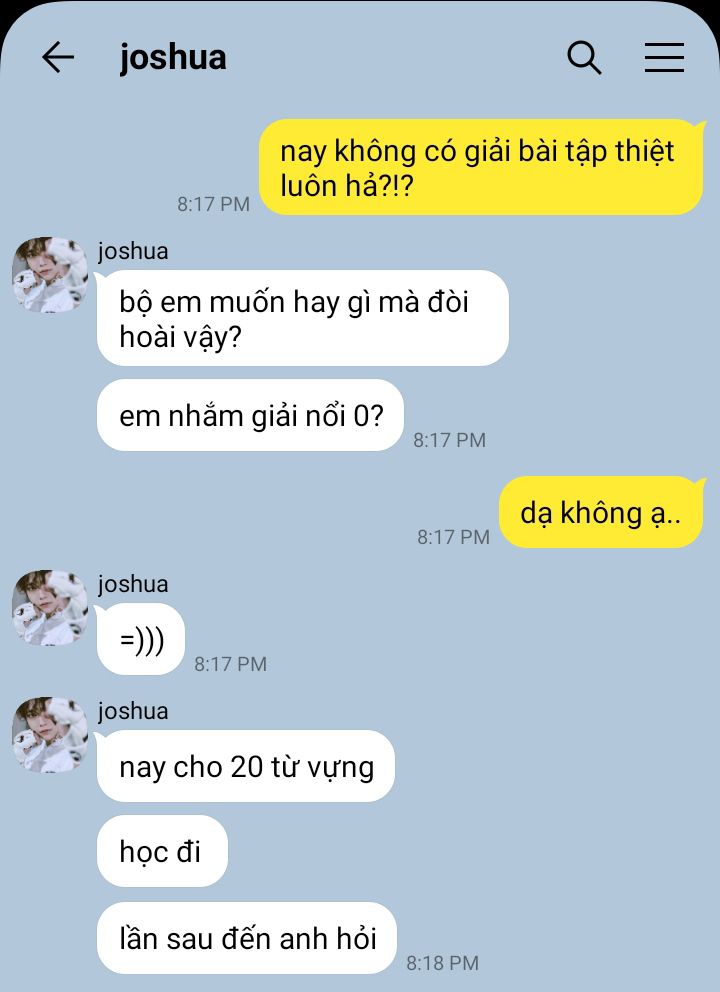Tap joshua's avatar beside the 20 từ vựng message
Screen dimensions: 720x992
click(50, 735)
